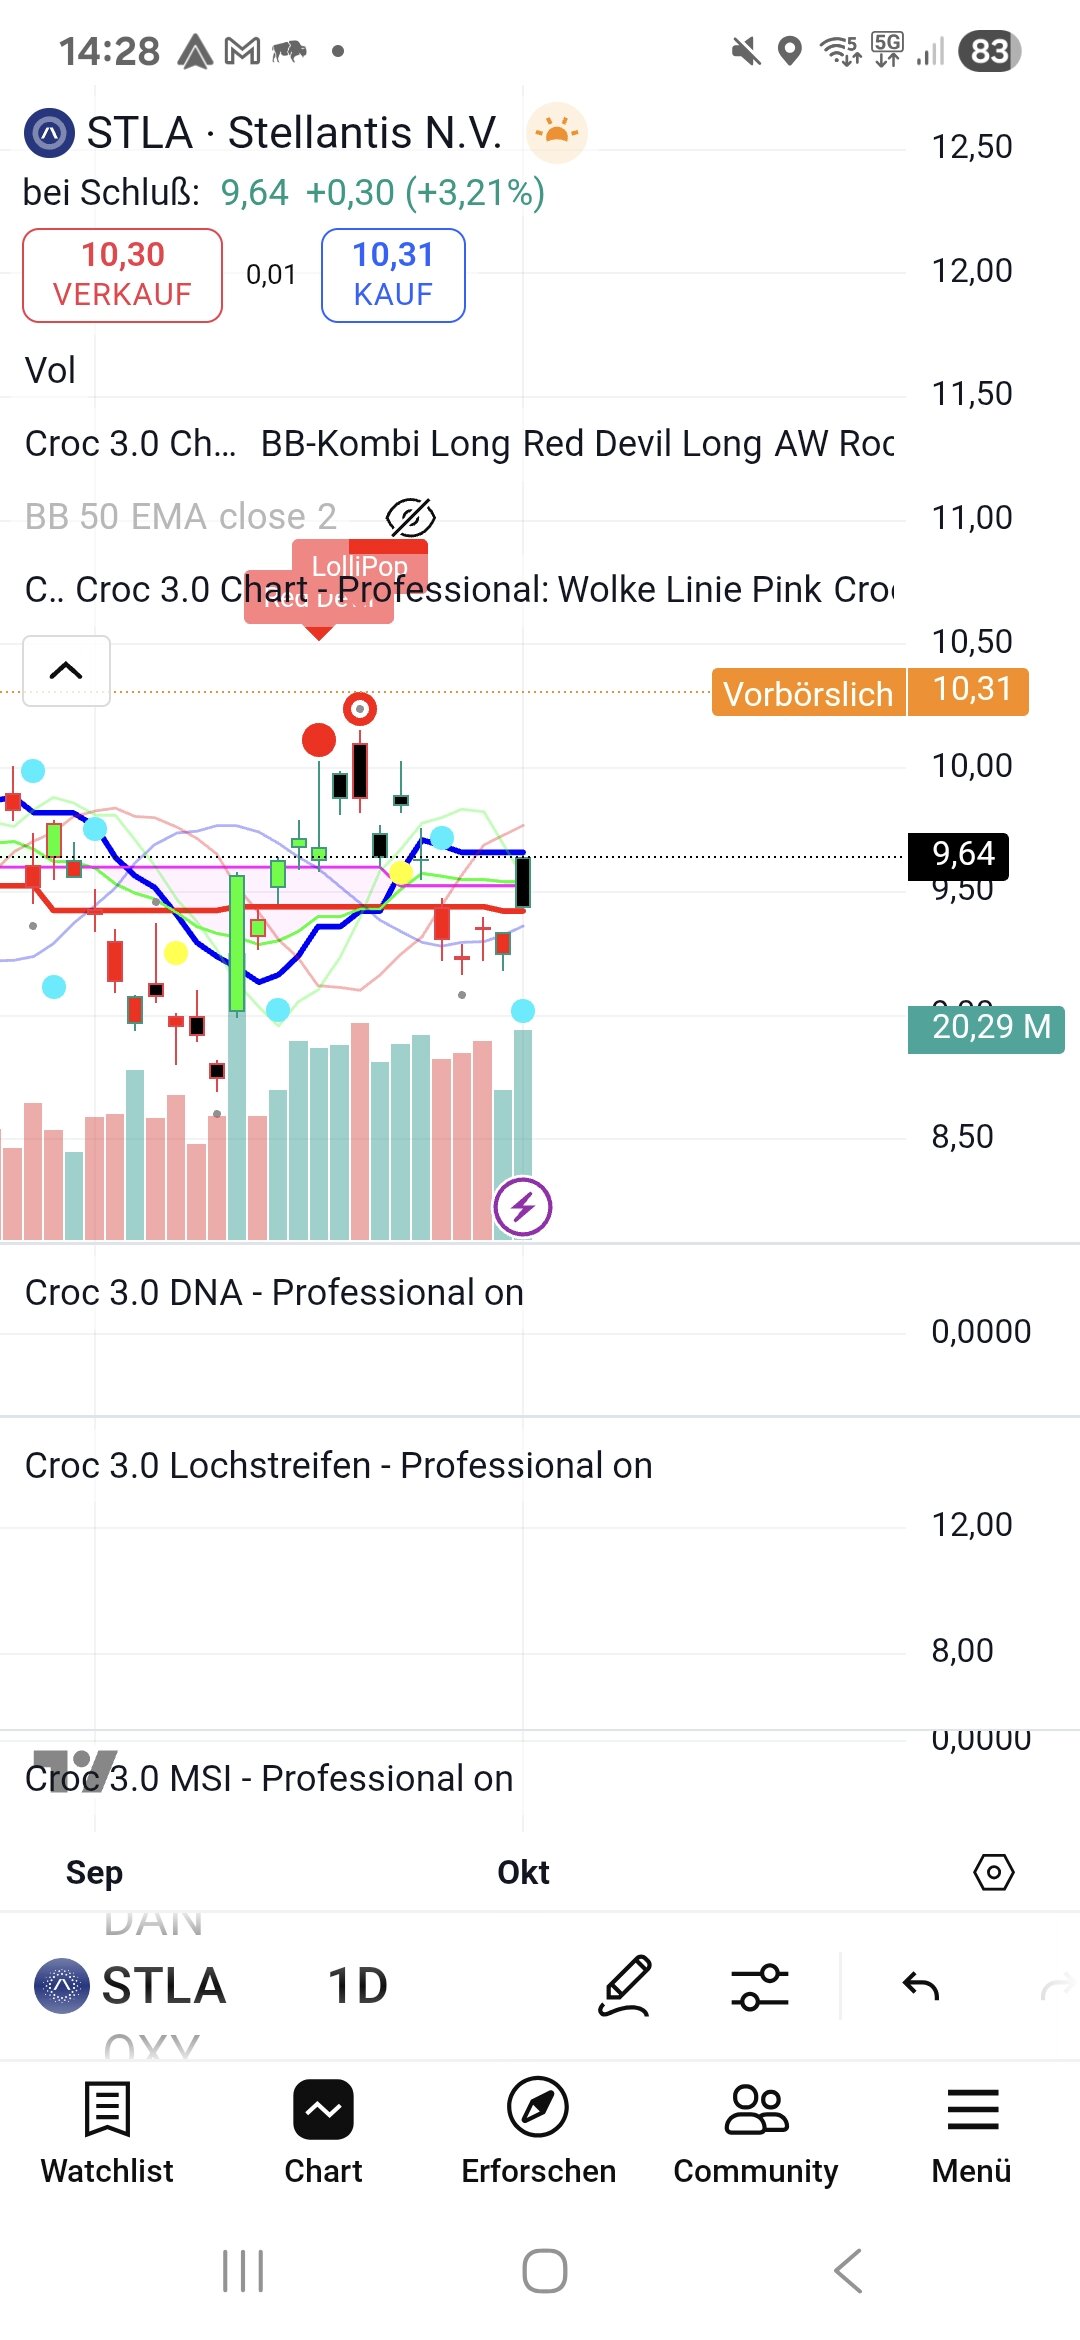Tap the pre-market sun icon by Stellantis

tap(557, 132)
